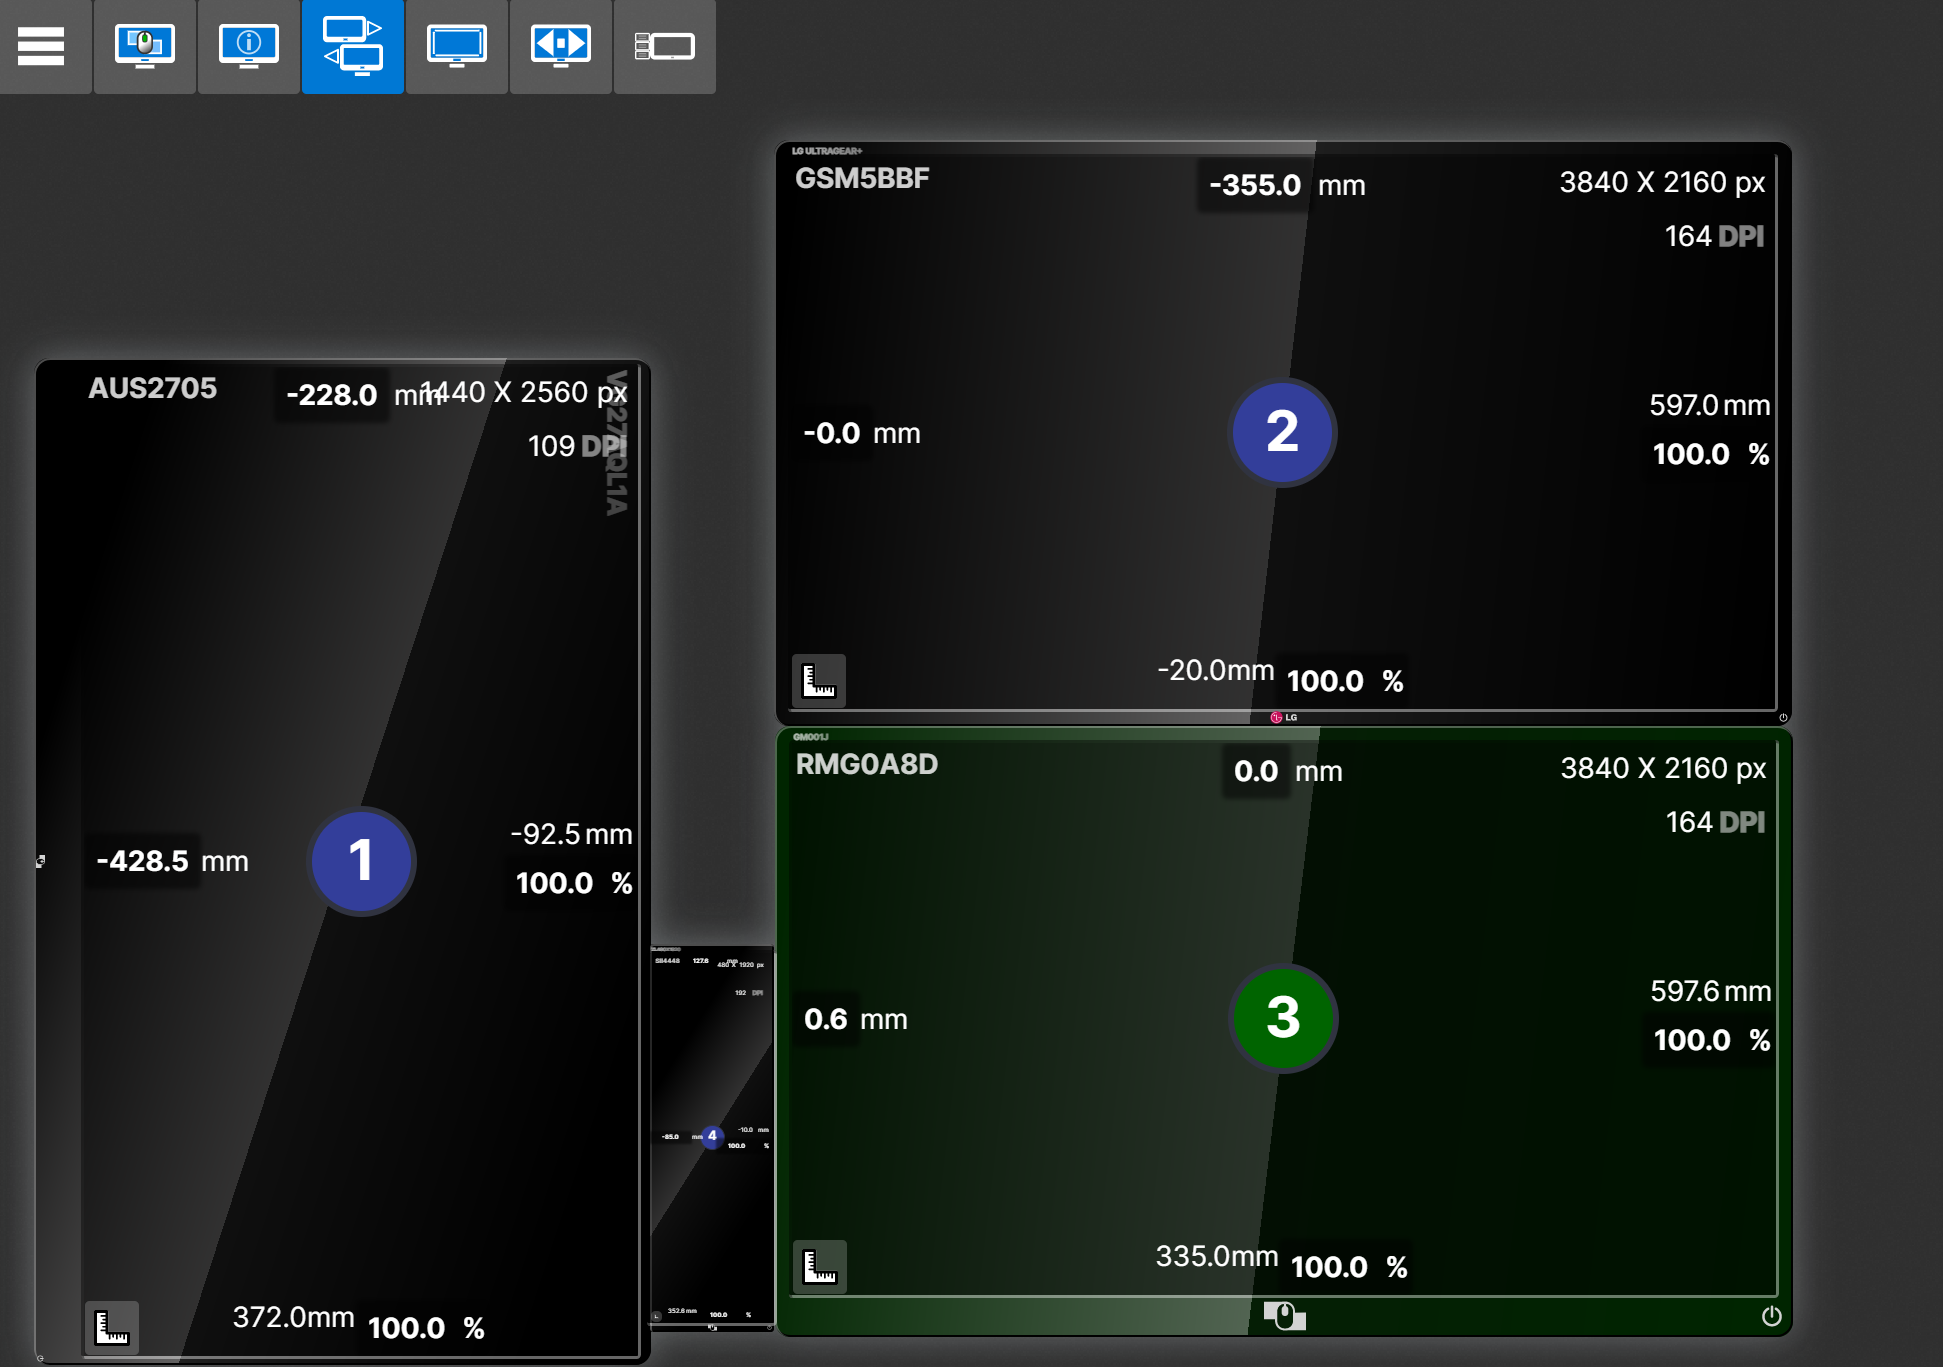Click the RMG0A8D monitor name
The height and width of the screenshot is (1367, 1943).
tap(867, 764)
